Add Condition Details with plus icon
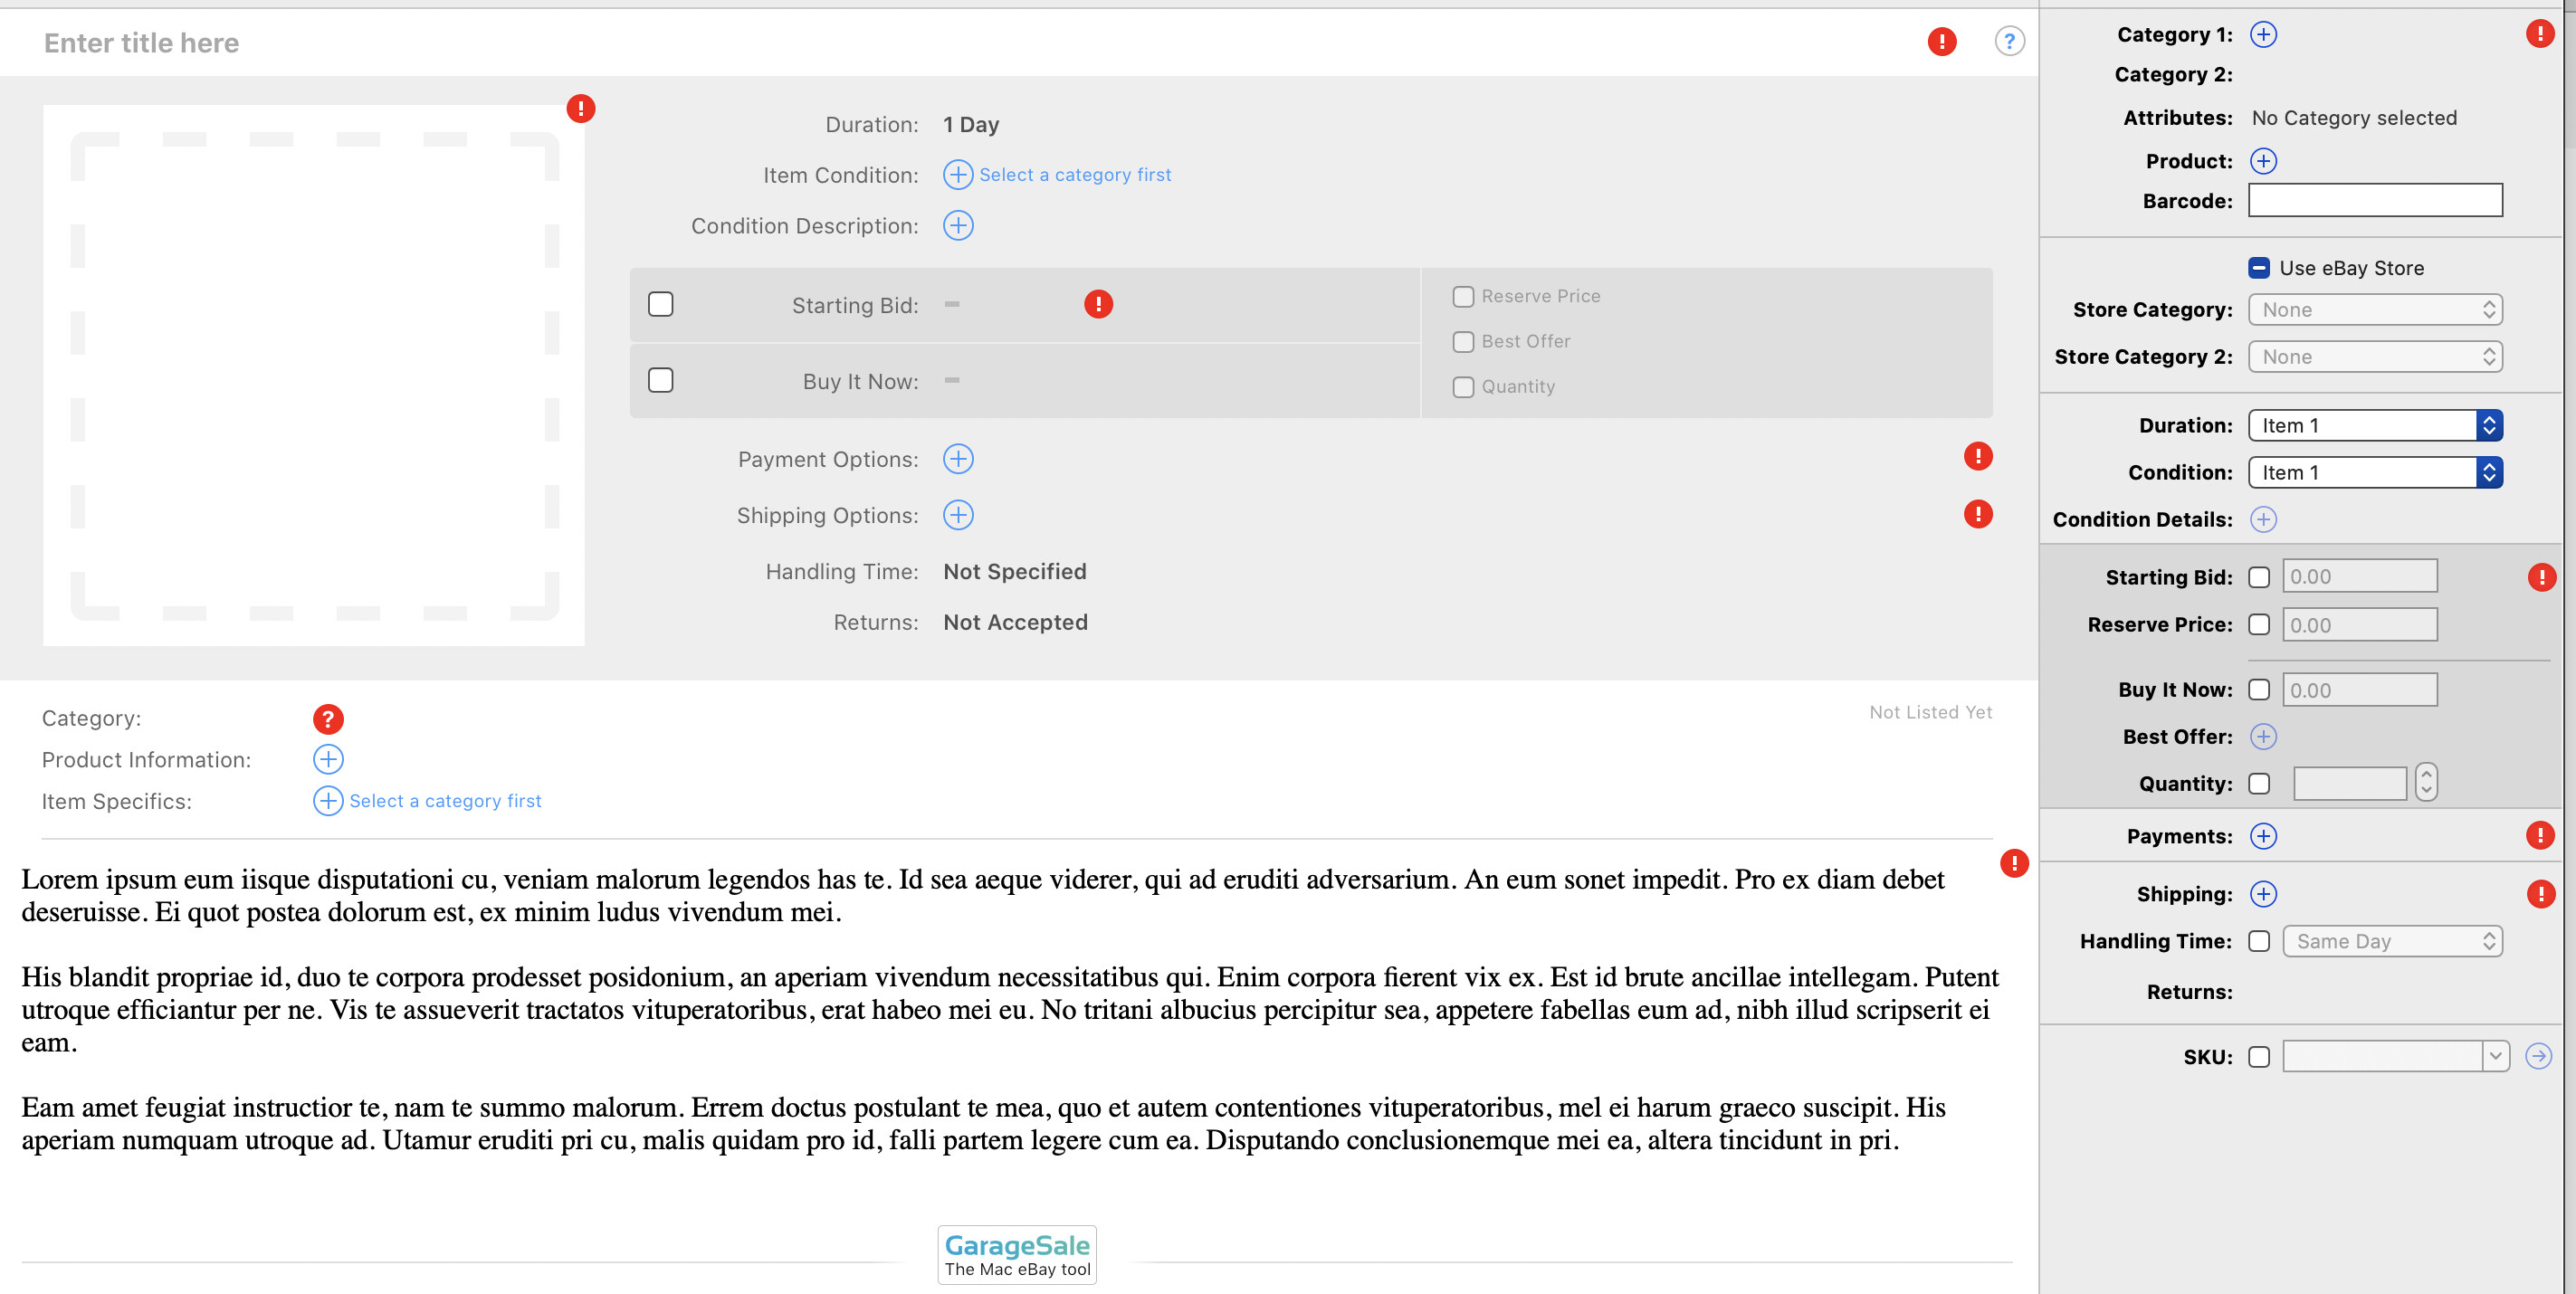Image resolution: width=2576 pixels, height=1294 pixels. (2263, 519)
